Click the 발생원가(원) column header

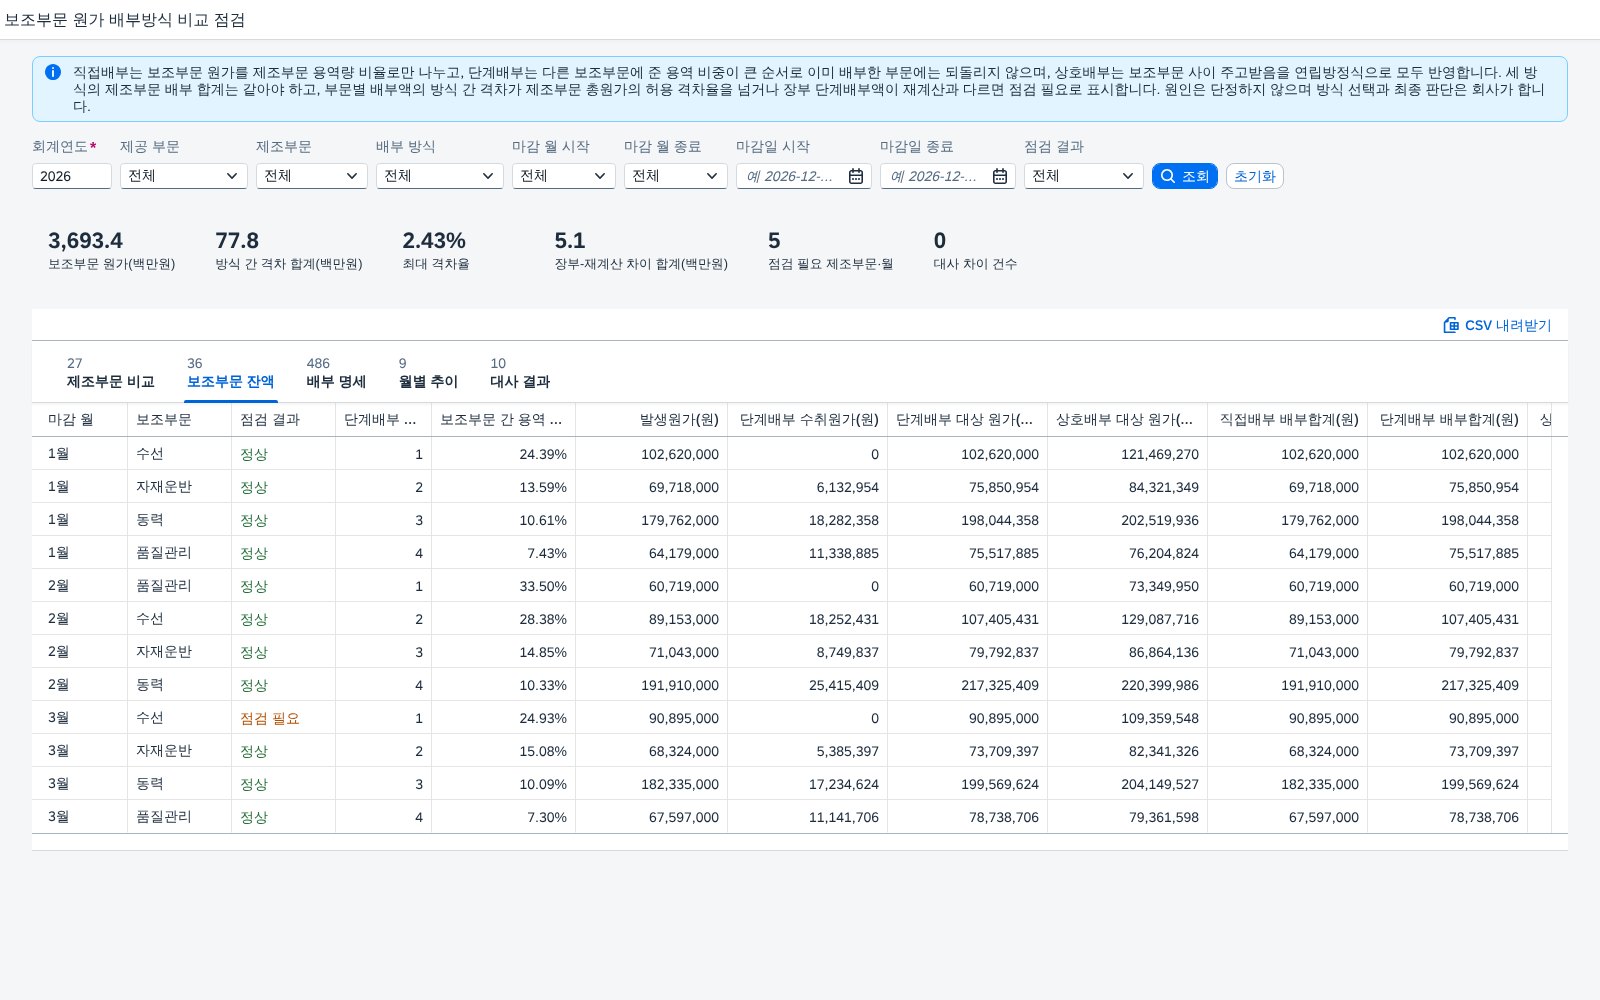[652, 420]
